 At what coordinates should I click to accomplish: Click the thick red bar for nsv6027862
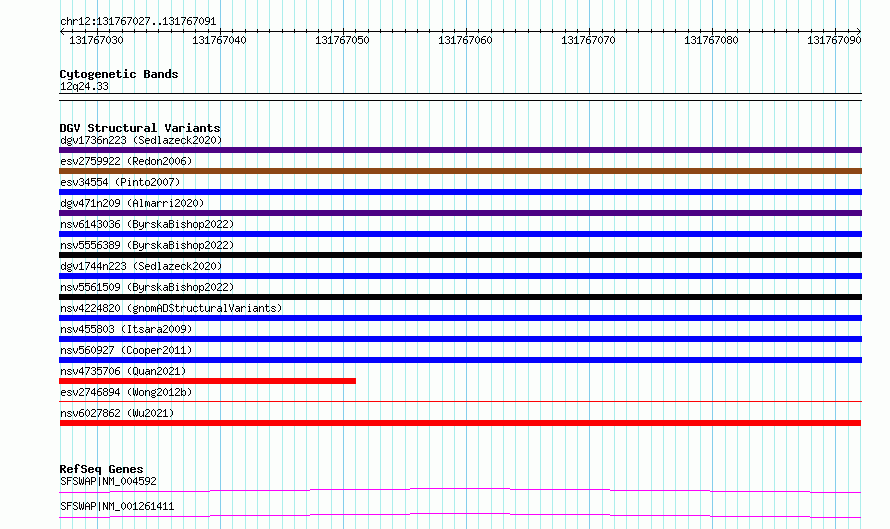[x=460, y=423]
